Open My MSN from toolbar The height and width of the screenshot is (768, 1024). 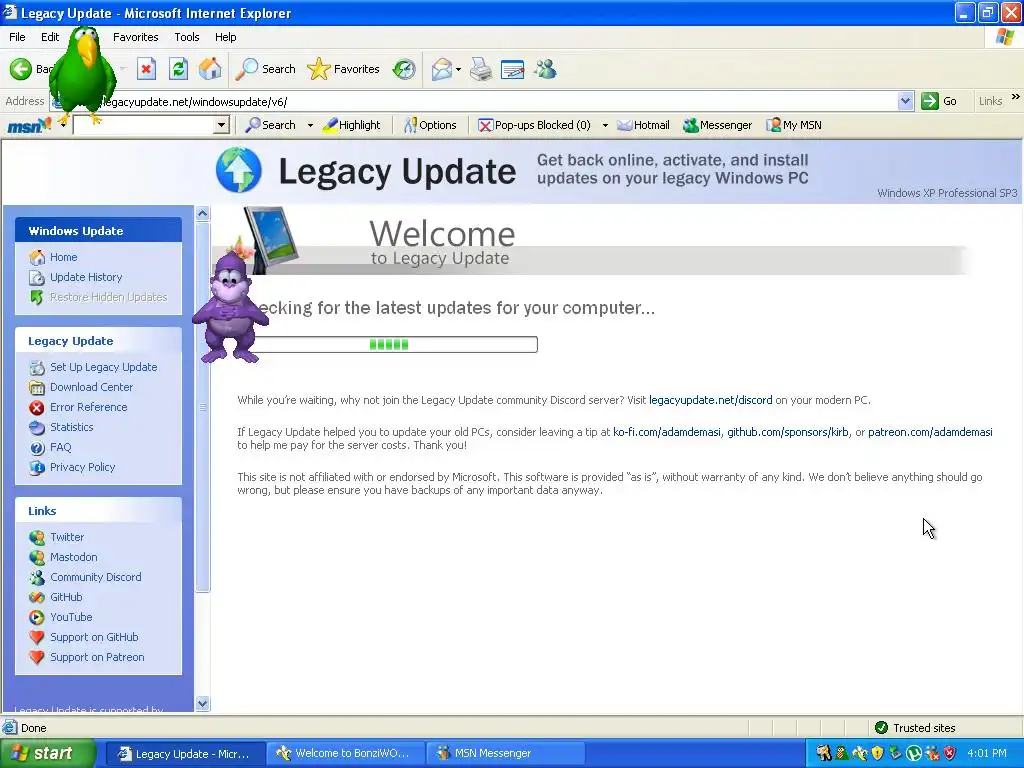[x=793, y=125]
